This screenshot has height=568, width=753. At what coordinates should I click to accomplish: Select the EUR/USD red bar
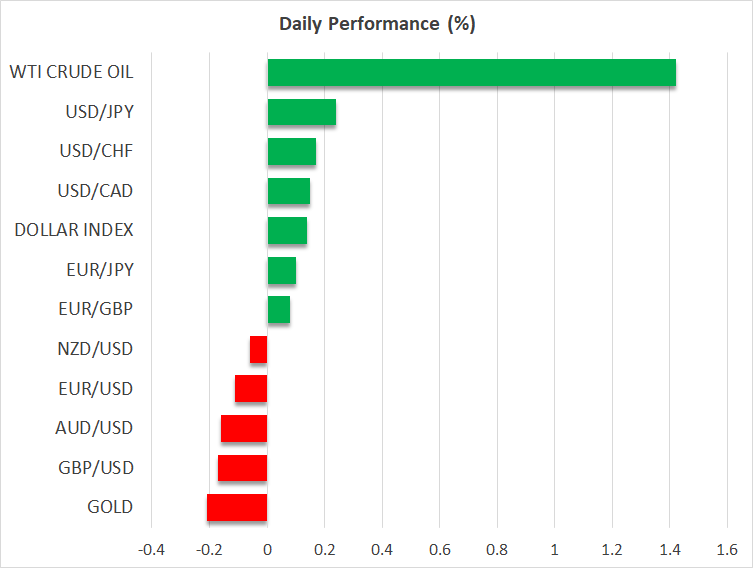(x=251, y=389)
